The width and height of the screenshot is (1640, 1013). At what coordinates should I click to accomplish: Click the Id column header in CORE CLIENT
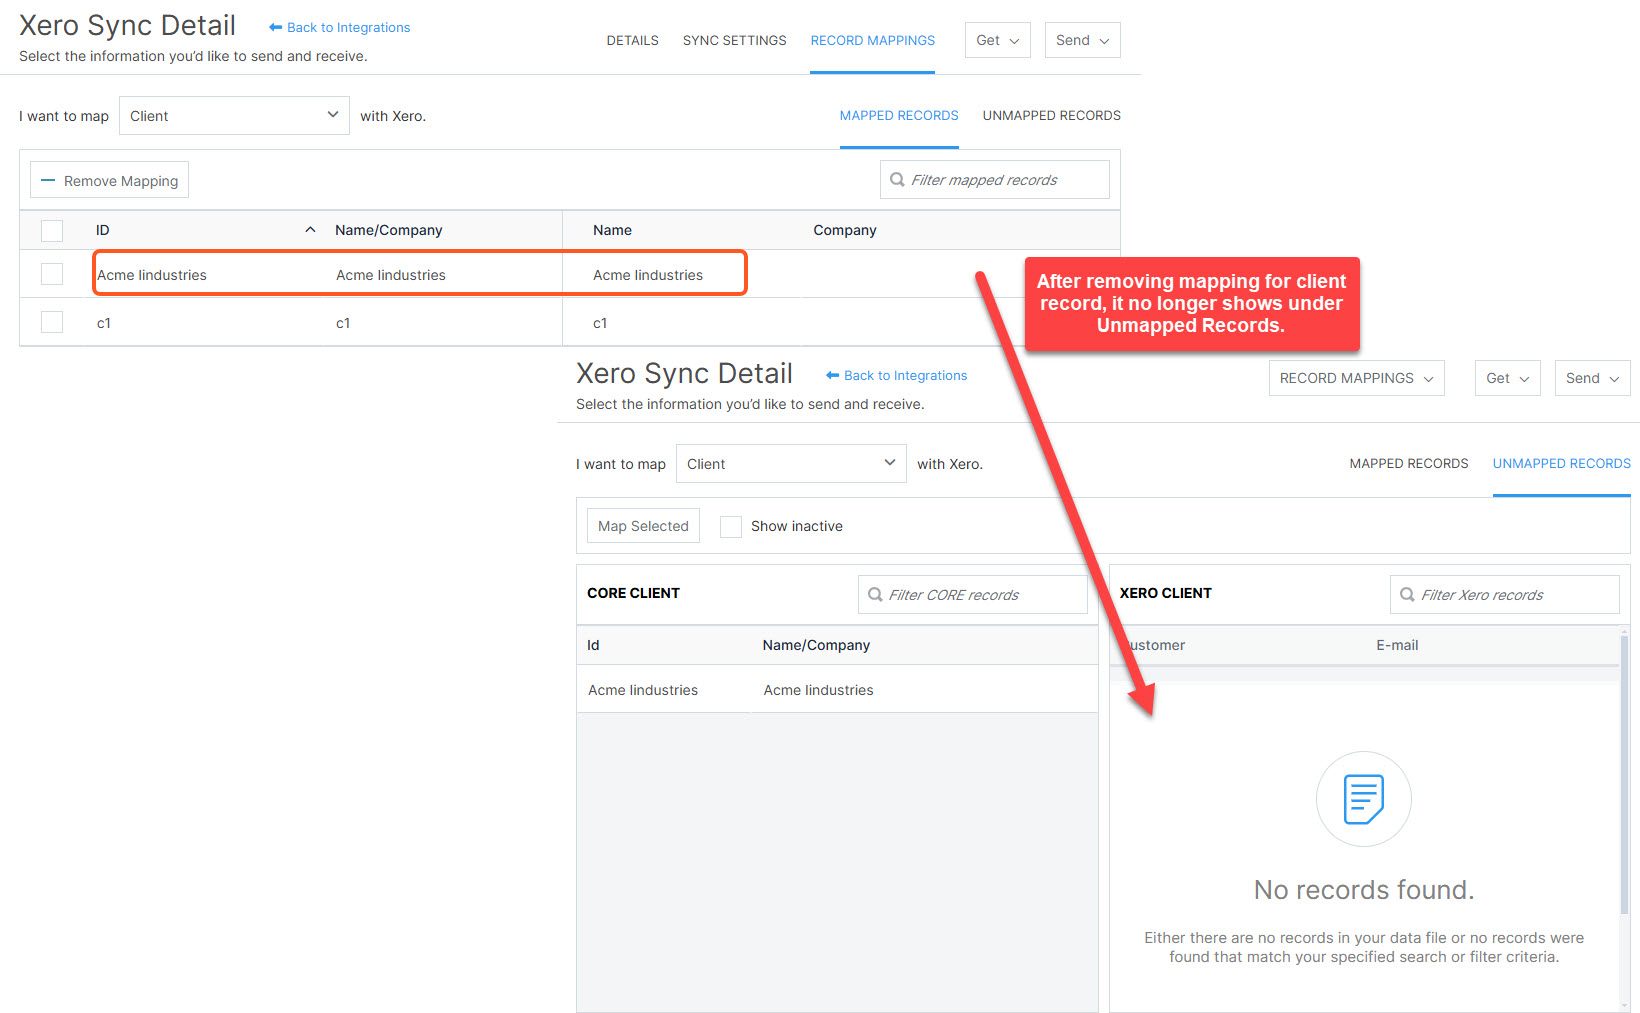(x=593, y=645)
